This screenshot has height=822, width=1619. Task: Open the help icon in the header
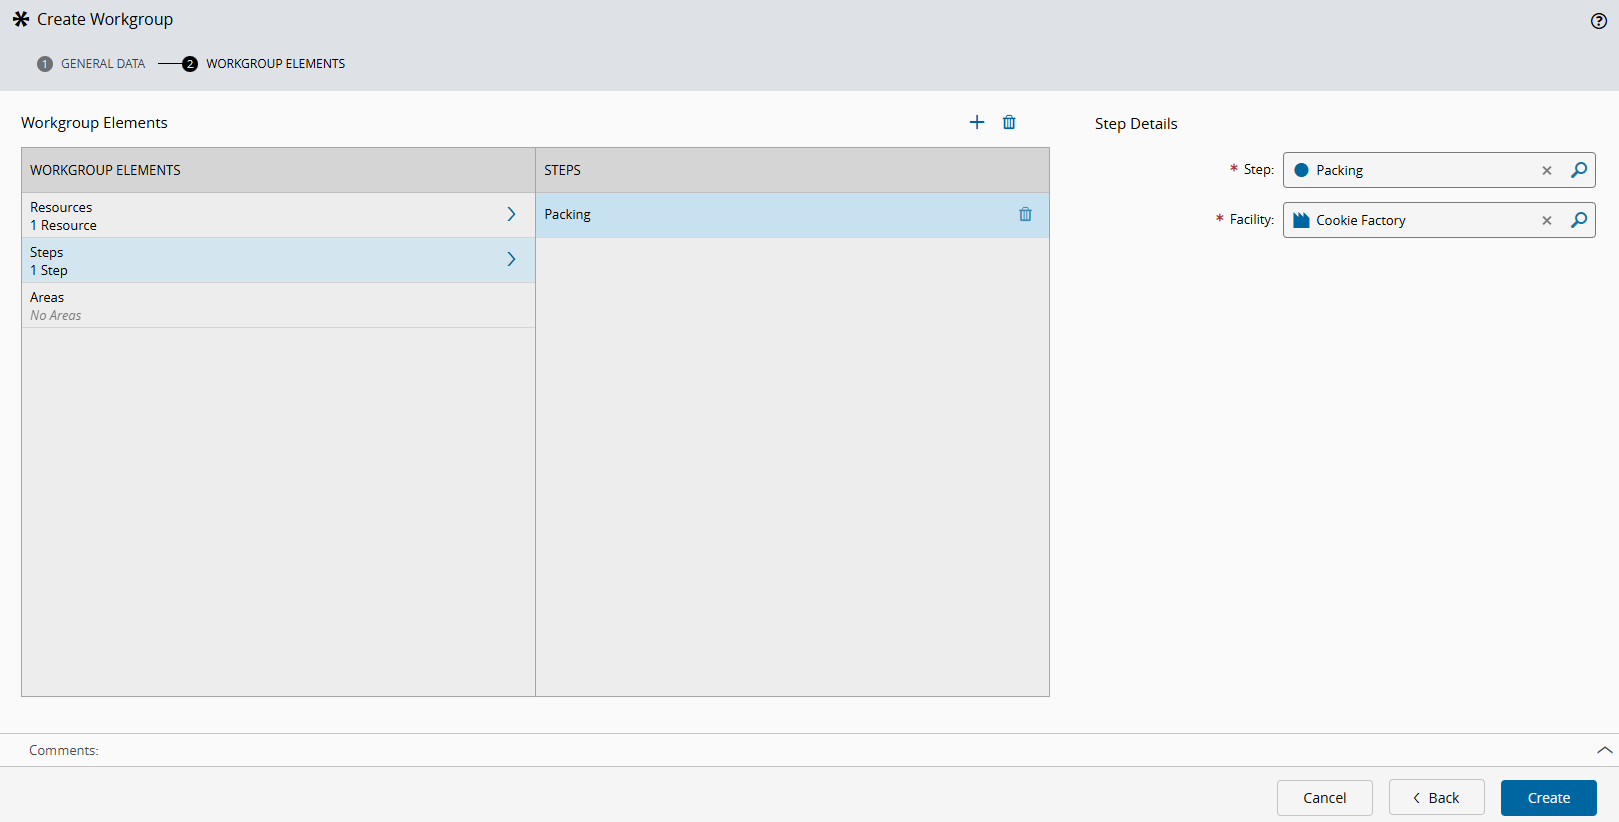coord(1598,21)
